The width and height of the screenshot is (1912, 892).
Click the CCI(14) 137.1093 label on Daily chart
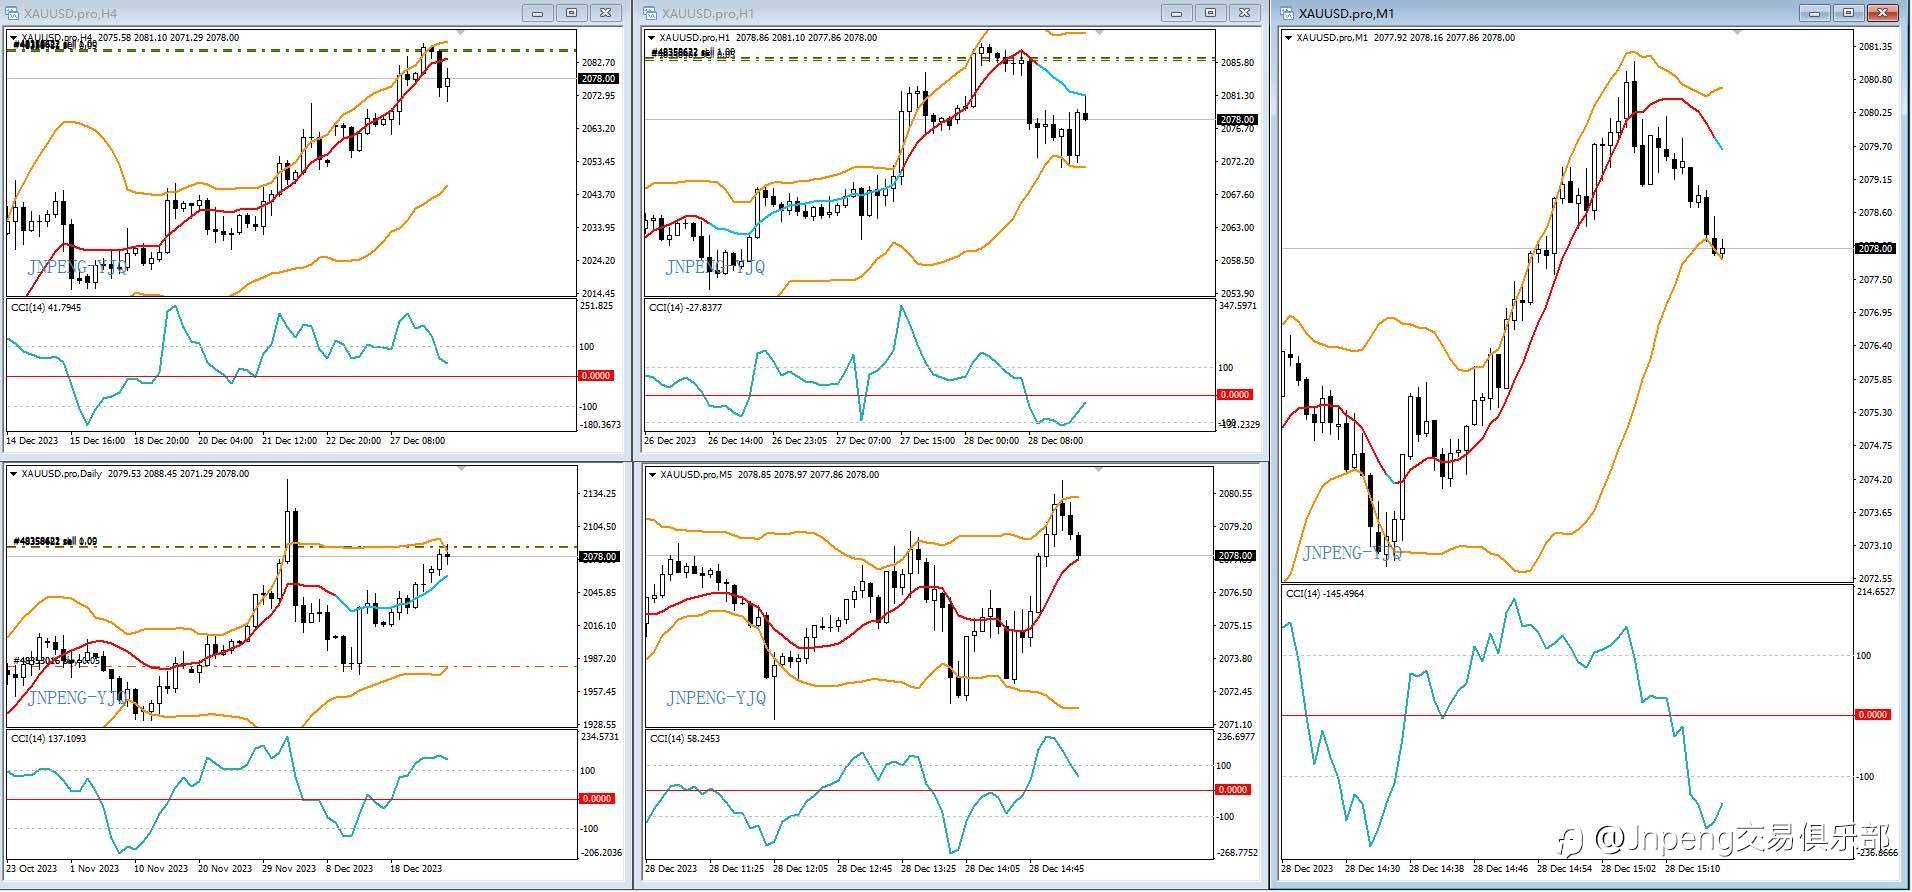pos(48,739)
